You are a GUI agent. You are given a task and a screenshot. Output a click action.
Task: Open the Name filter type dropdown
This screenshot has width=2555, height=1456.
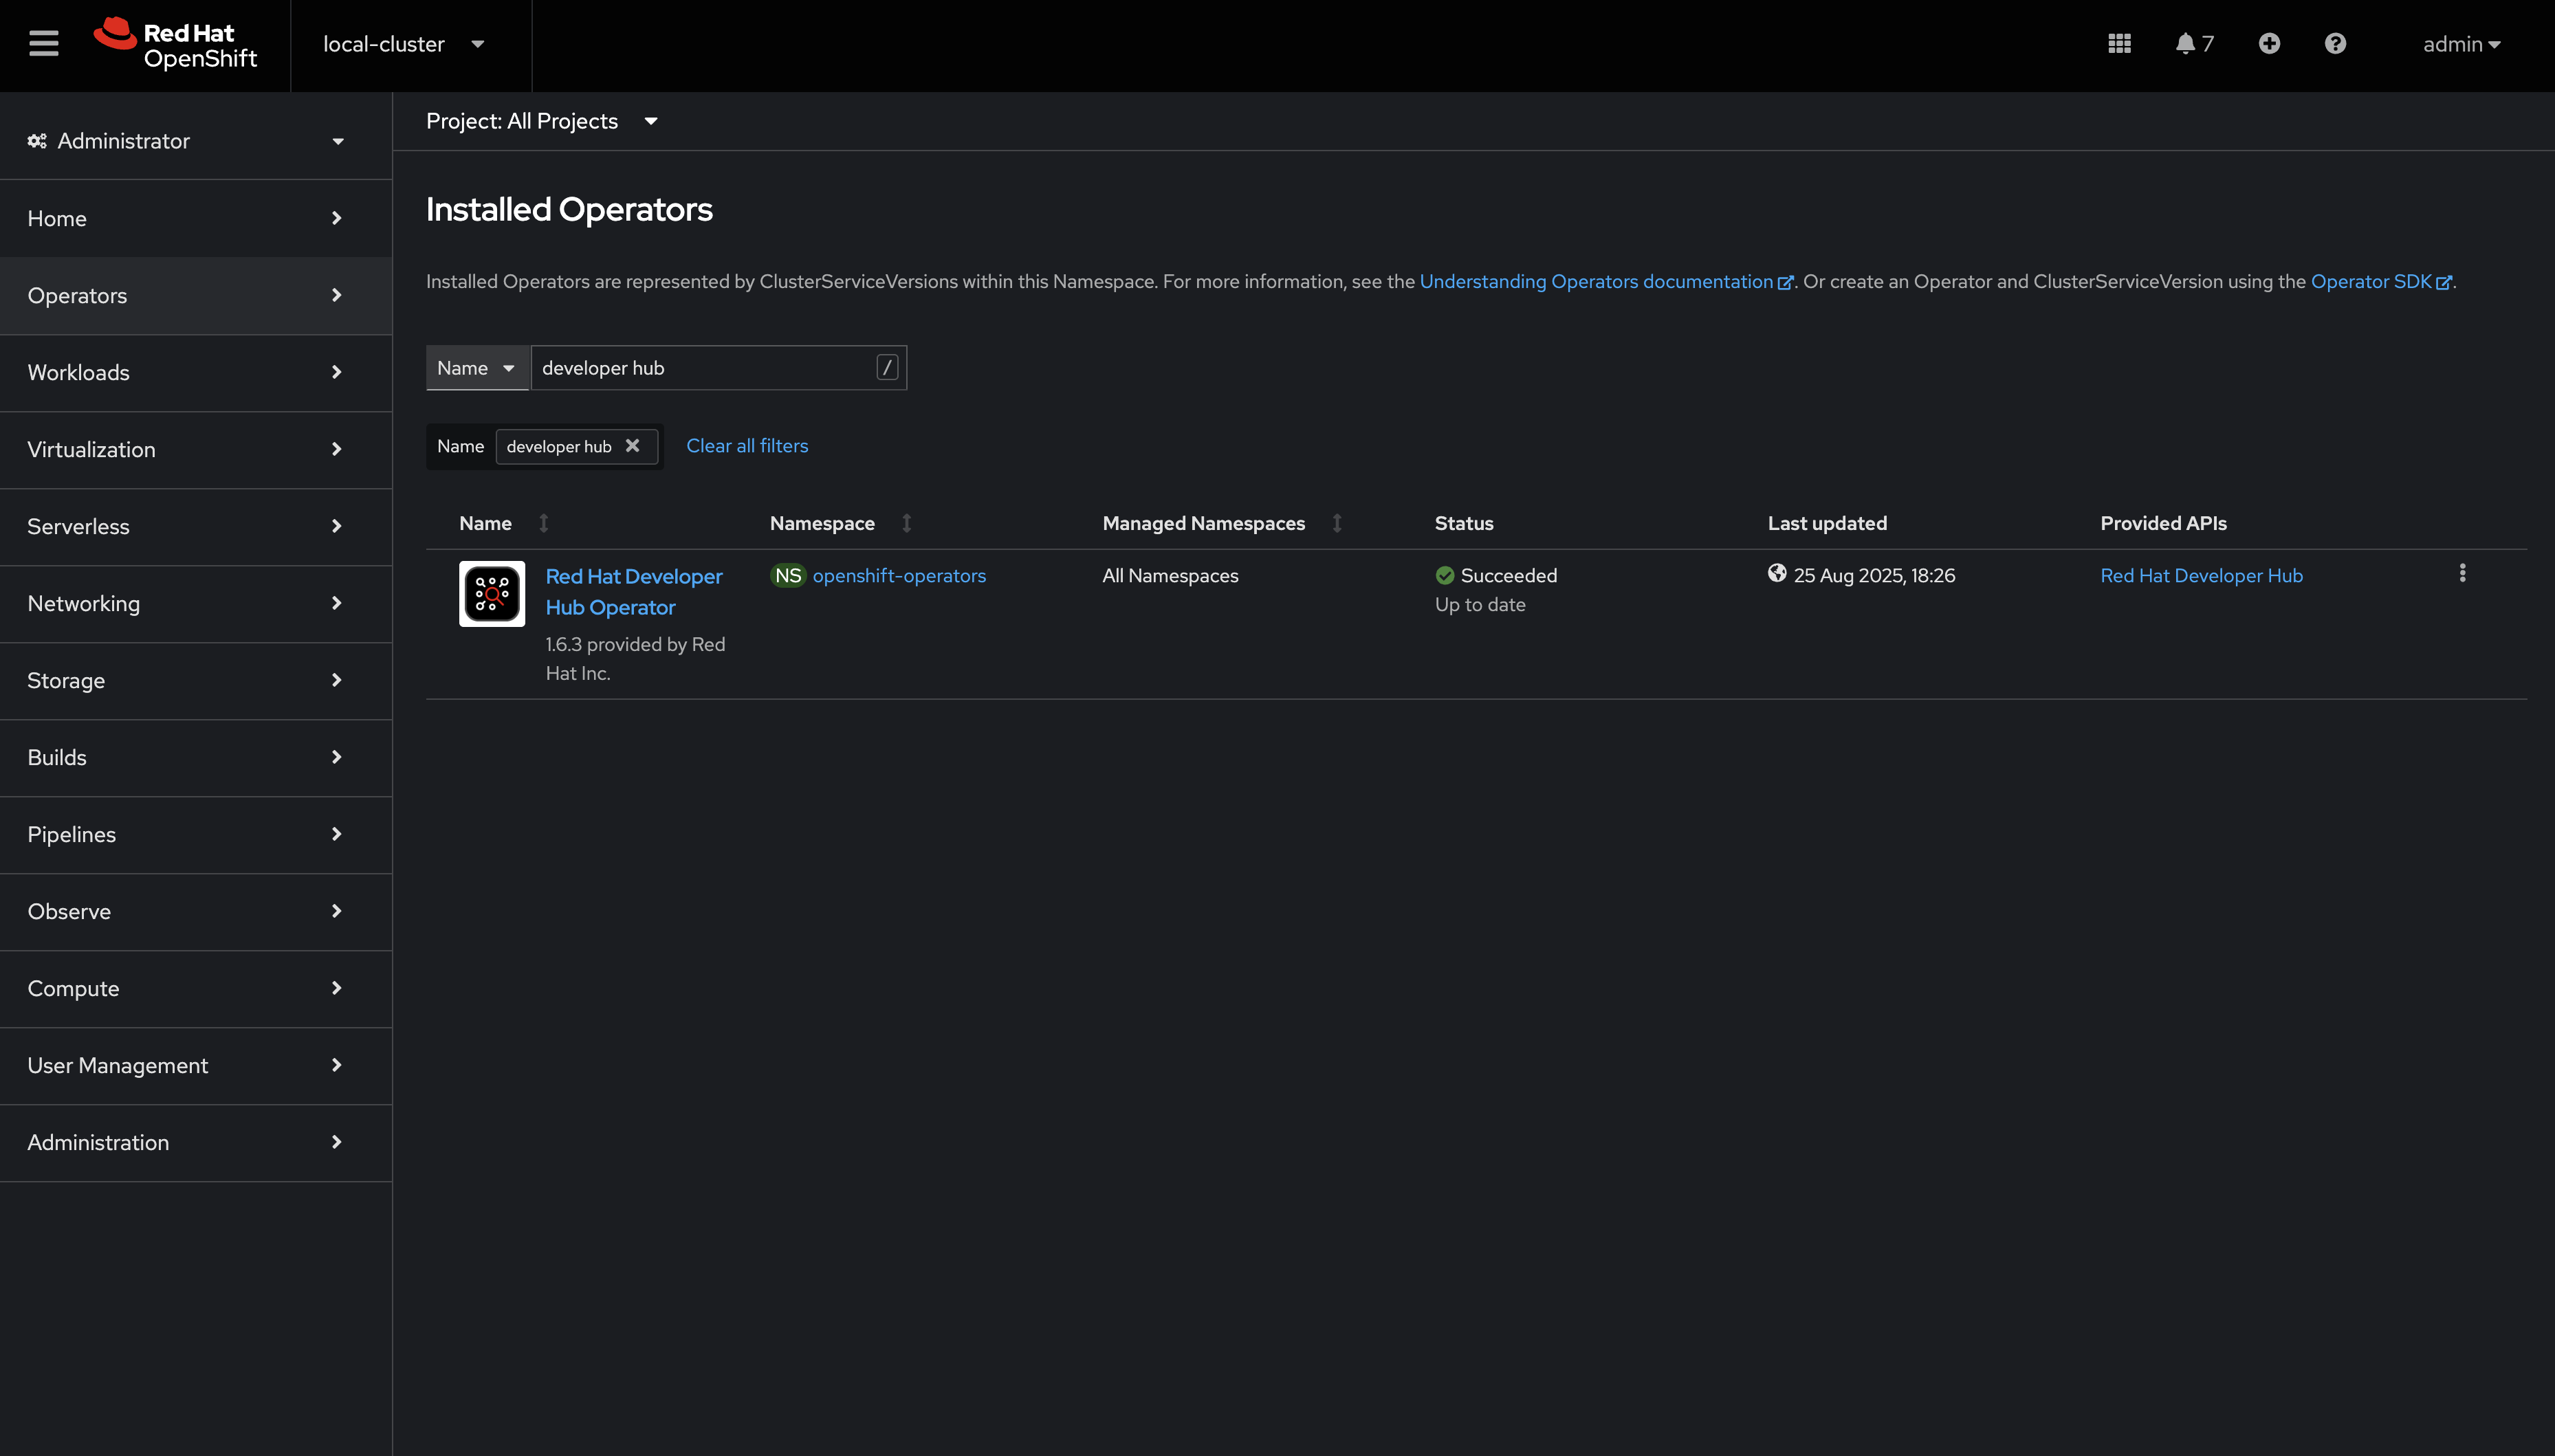[477, 368]
